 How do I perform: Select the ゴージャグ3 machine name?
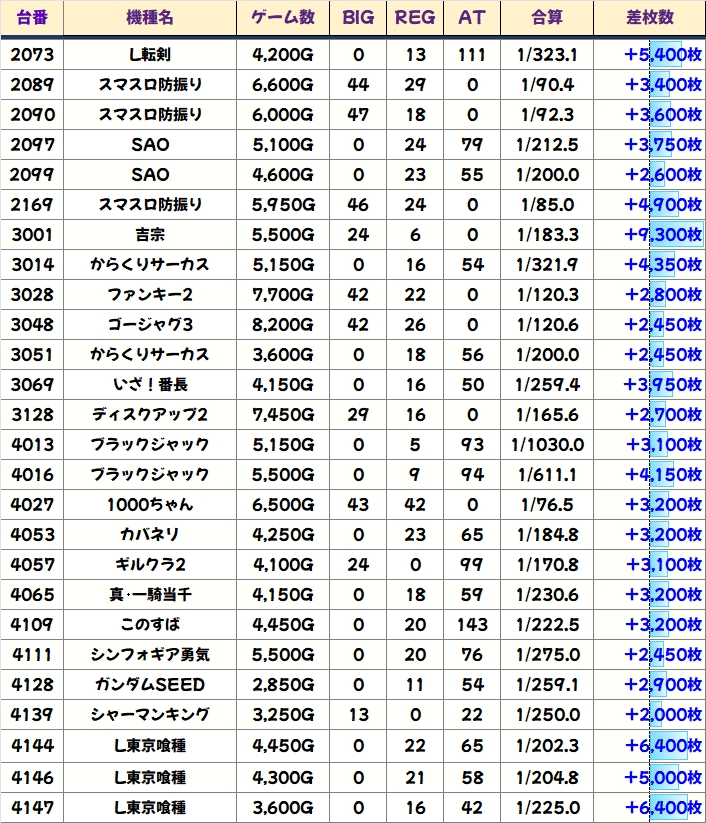[x=150, y=324]
